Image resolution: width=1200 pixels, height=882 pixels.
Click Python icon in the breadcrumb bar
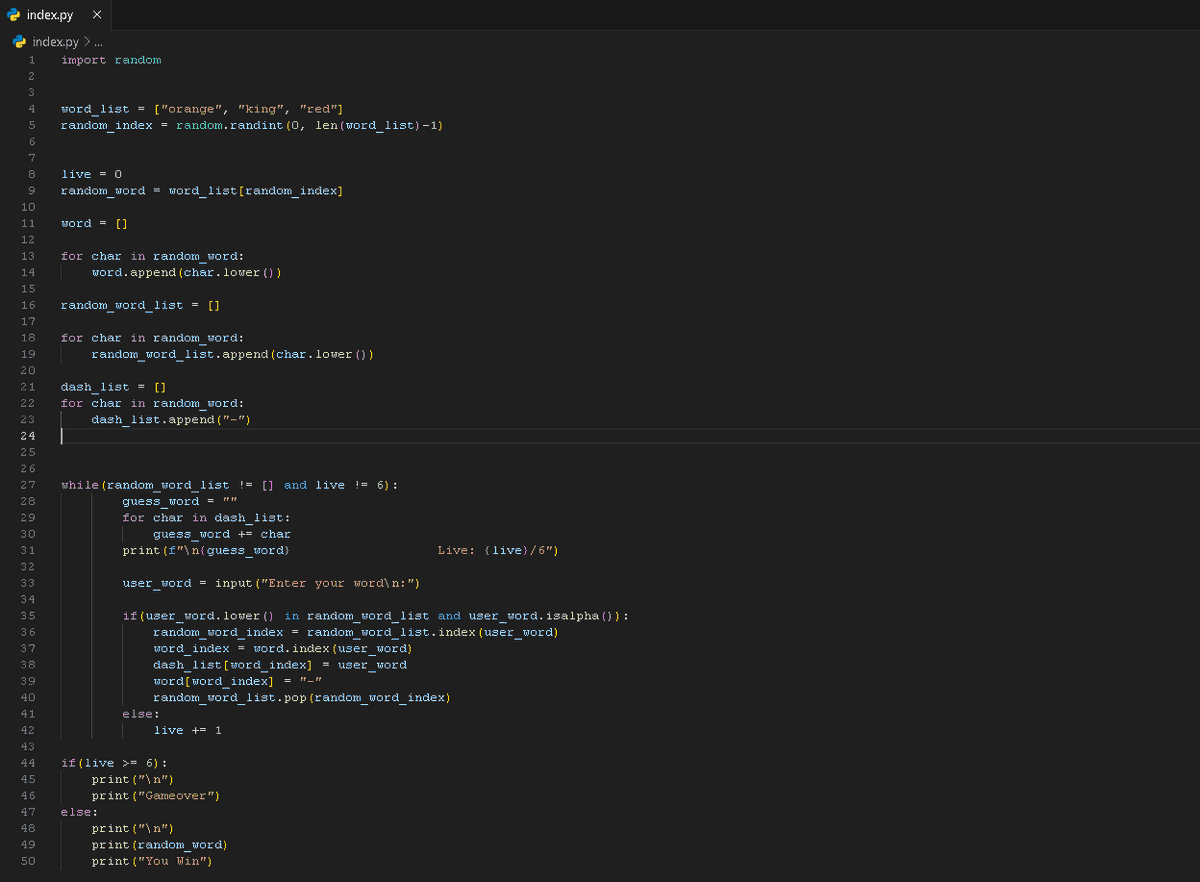click(19, 41)
